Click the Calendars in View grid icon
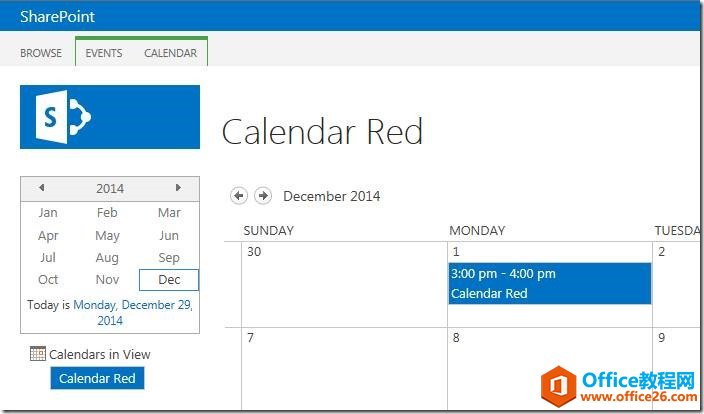The image size is (704, 414). (x=38, y=354)
